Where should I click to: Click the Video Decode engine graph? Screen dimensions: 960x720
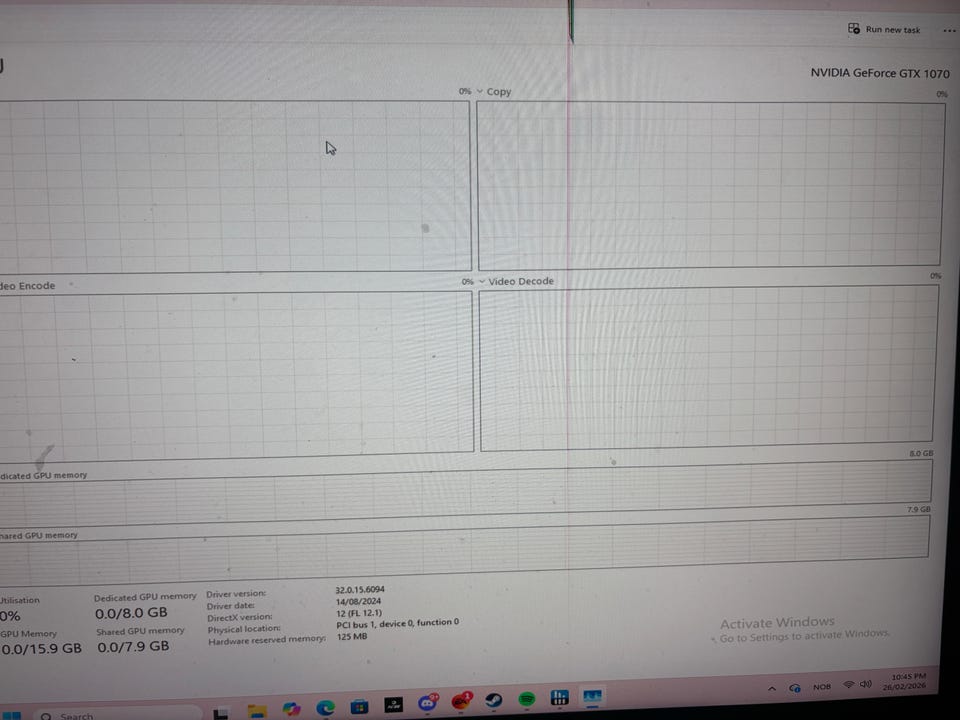point(708,369)
